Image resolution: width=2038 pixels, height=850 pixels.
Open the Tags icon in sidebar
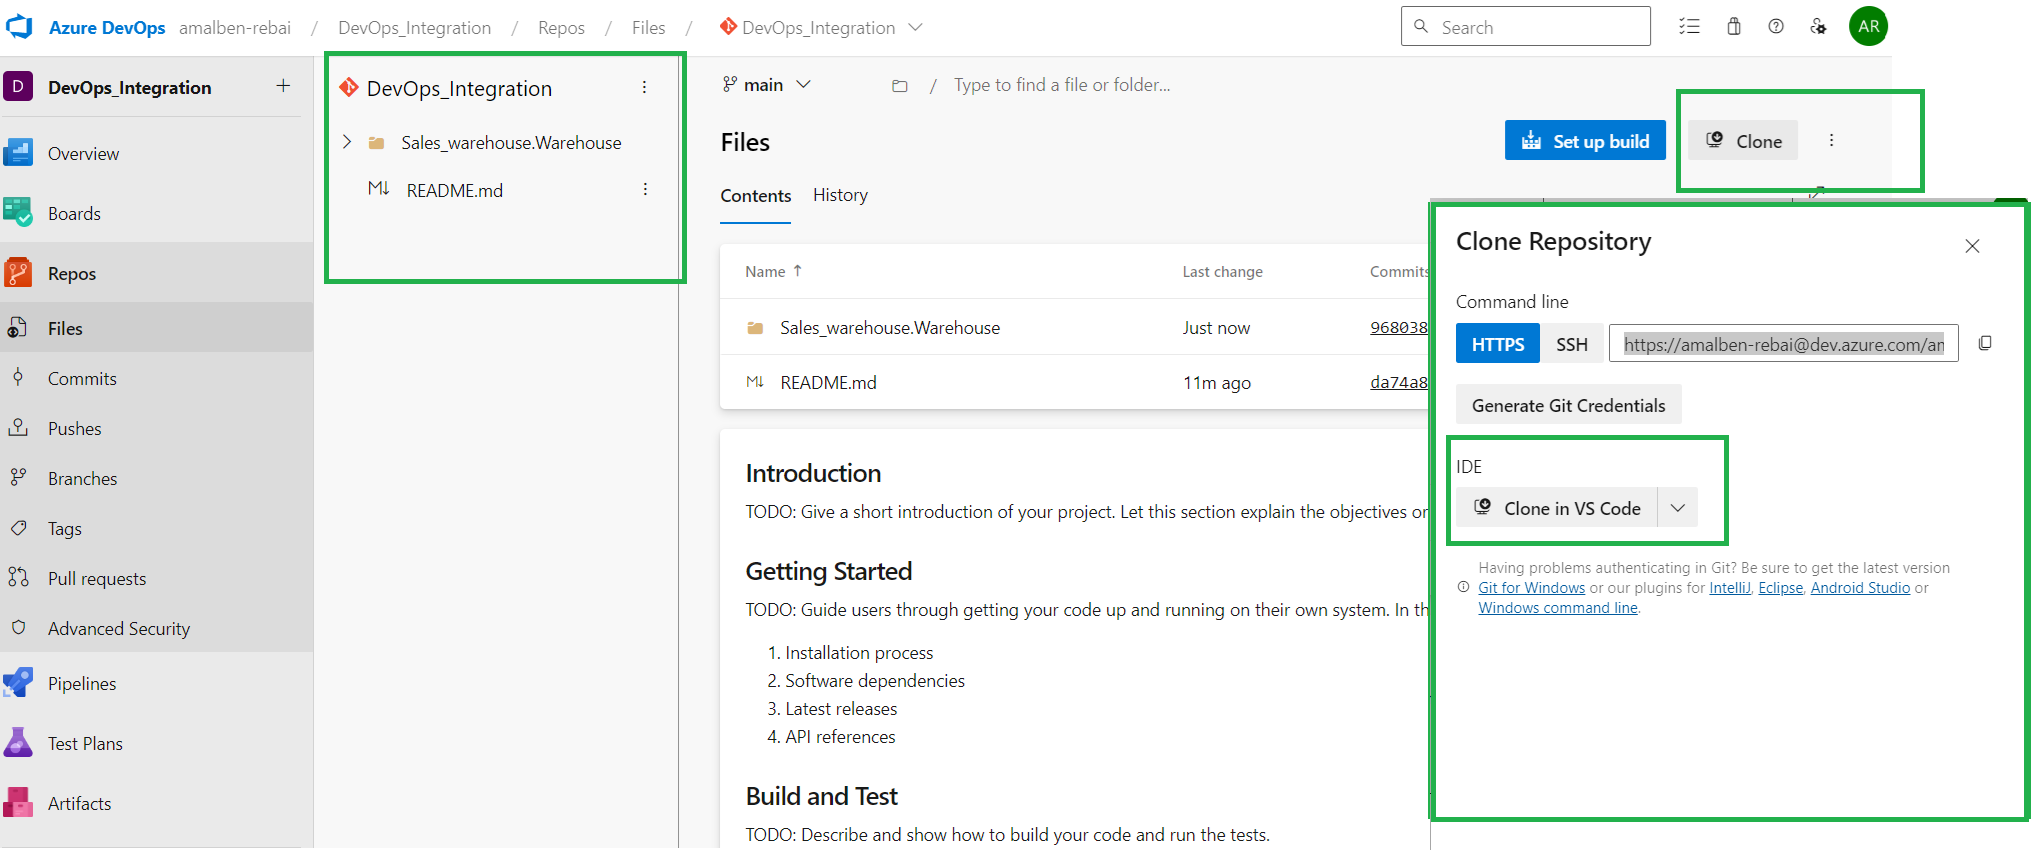coord(18,528)
